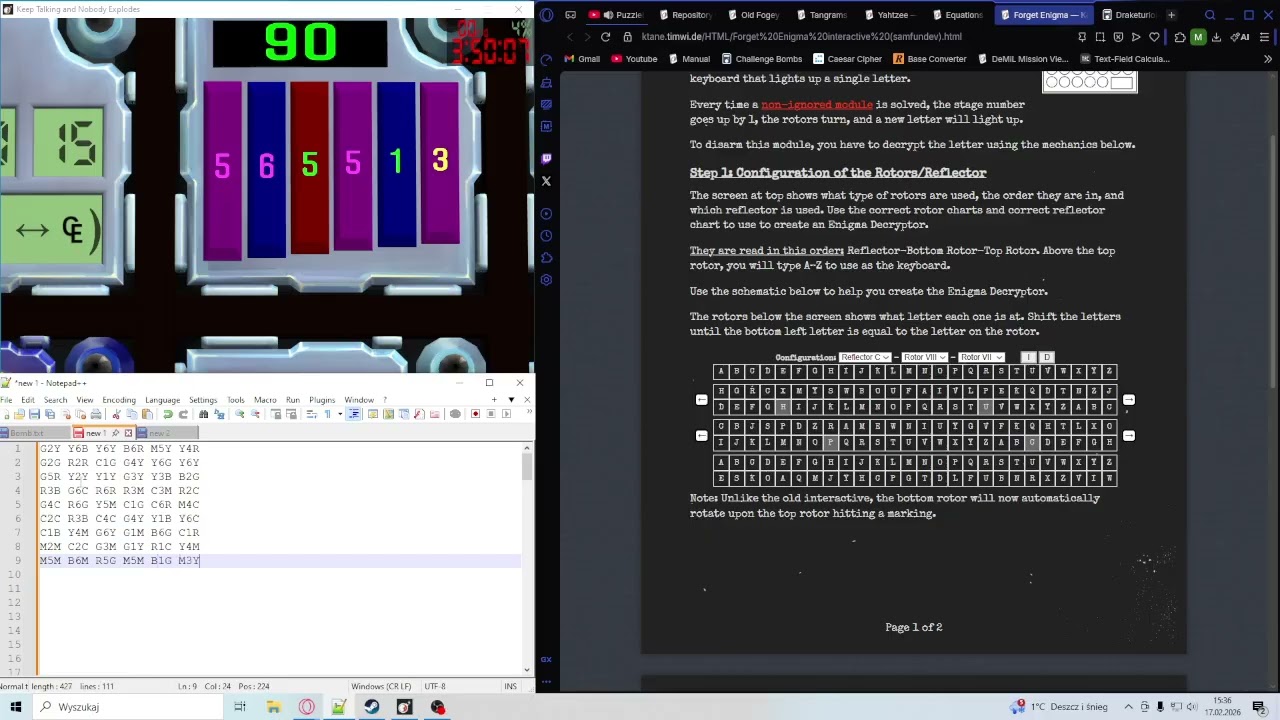1280x720 pixels.
Task: Open the browser extensions cube icon
Action: [1180, 37]
